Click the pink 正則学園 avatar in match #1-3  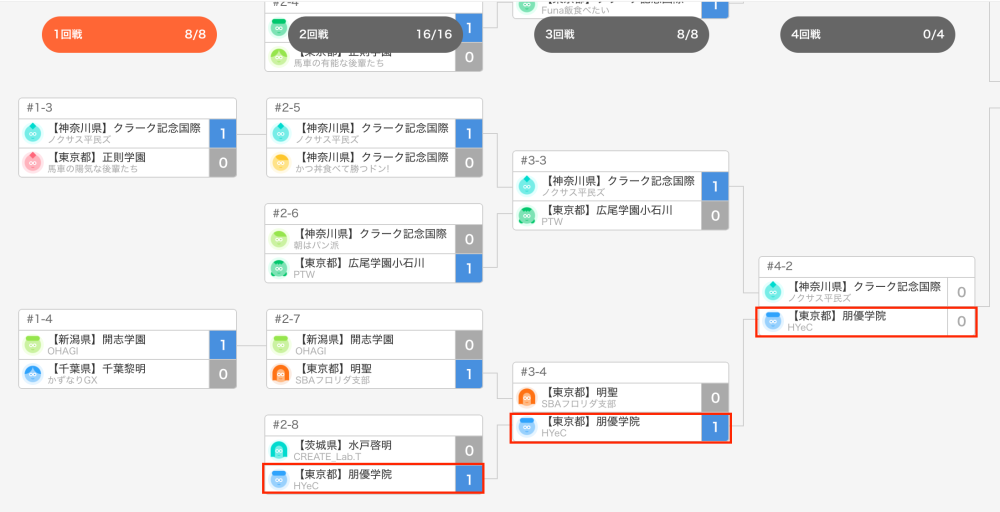33,162
